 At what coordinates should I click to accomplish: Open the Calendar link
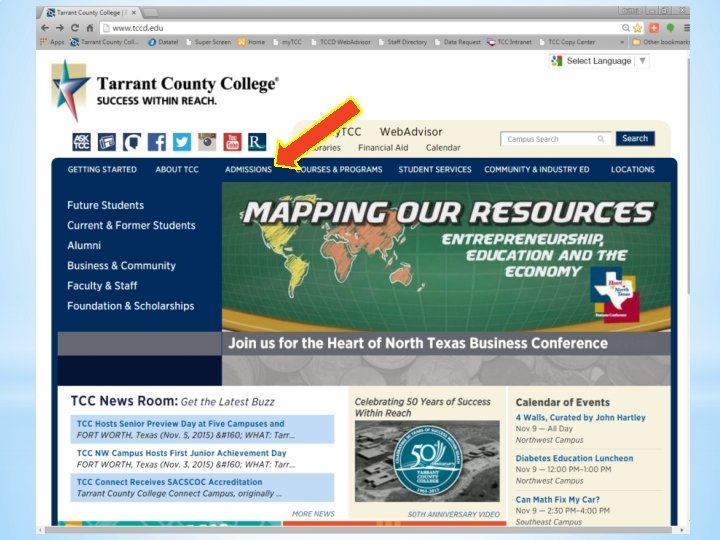tap(443, 148)
